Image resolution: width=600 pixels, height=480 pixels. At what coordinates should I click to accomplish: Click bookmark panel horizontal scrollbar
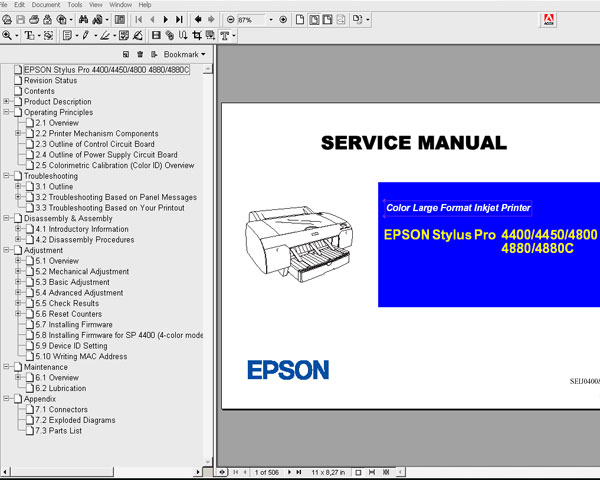click(x=101, y=472)
